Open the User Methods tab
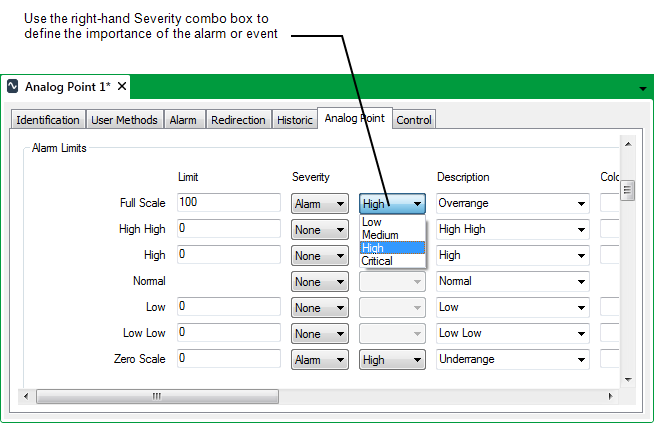Screen dimensions: 654x423 click(x=124, y=120)
